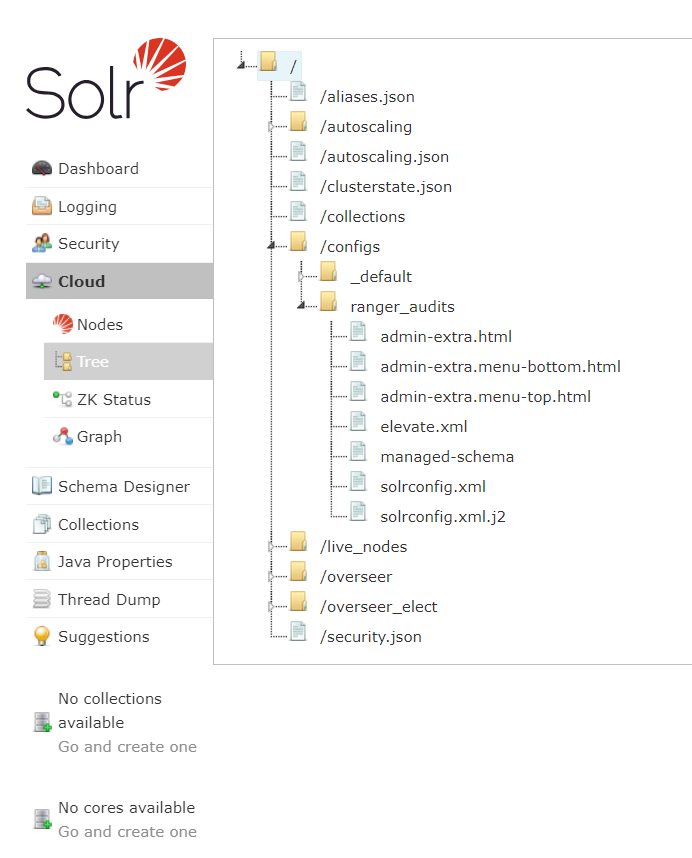Click the solrconfig.xml.j2 file icon
The height and width of the screenshot is (858, 692).
point(358,511)
